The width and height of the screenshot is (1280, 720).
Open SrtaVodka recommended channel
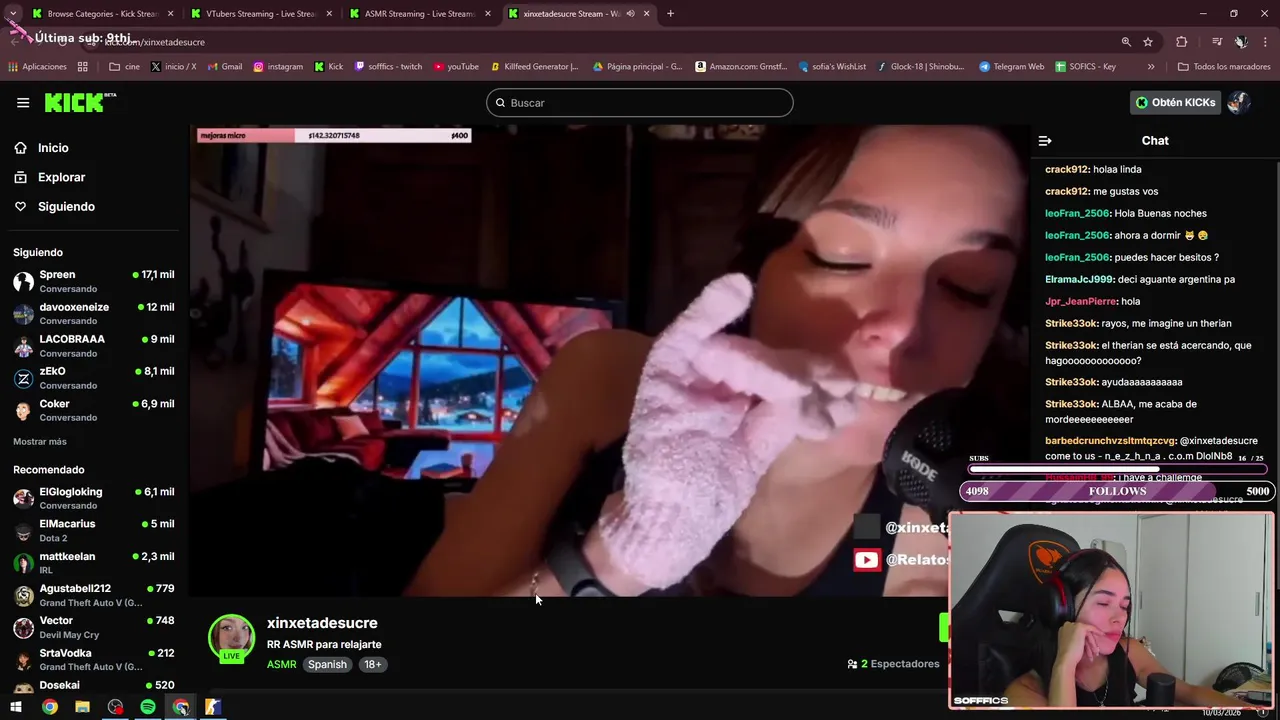click(94, 659)
